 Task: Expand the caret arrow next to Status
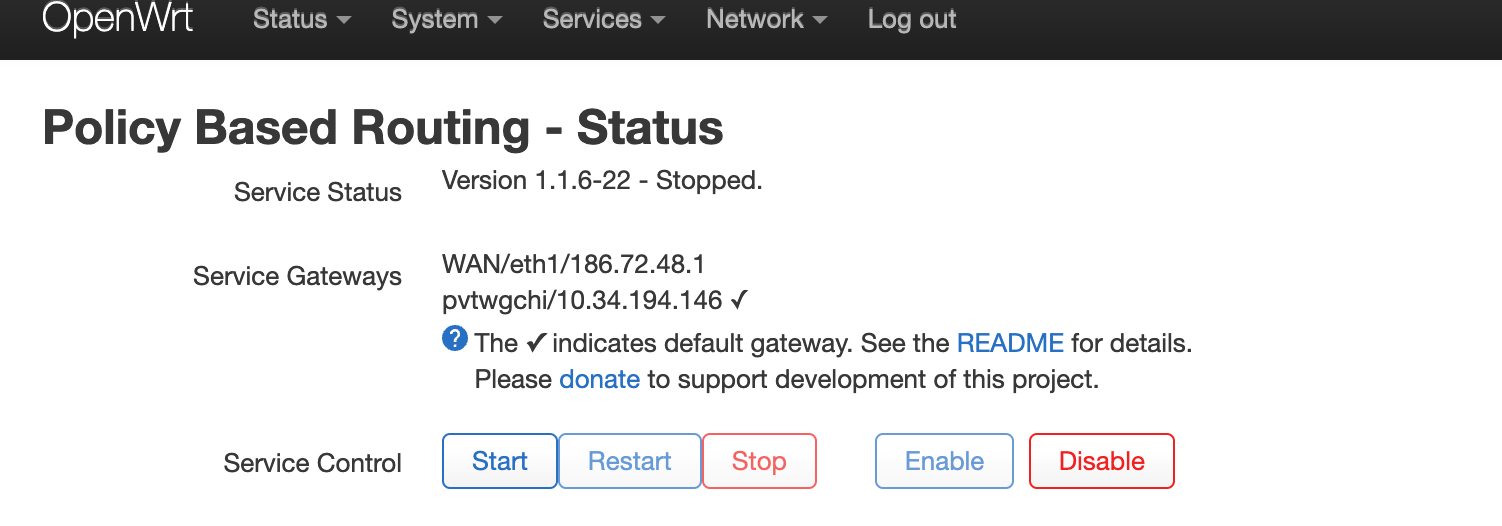[x=343, y=21]
